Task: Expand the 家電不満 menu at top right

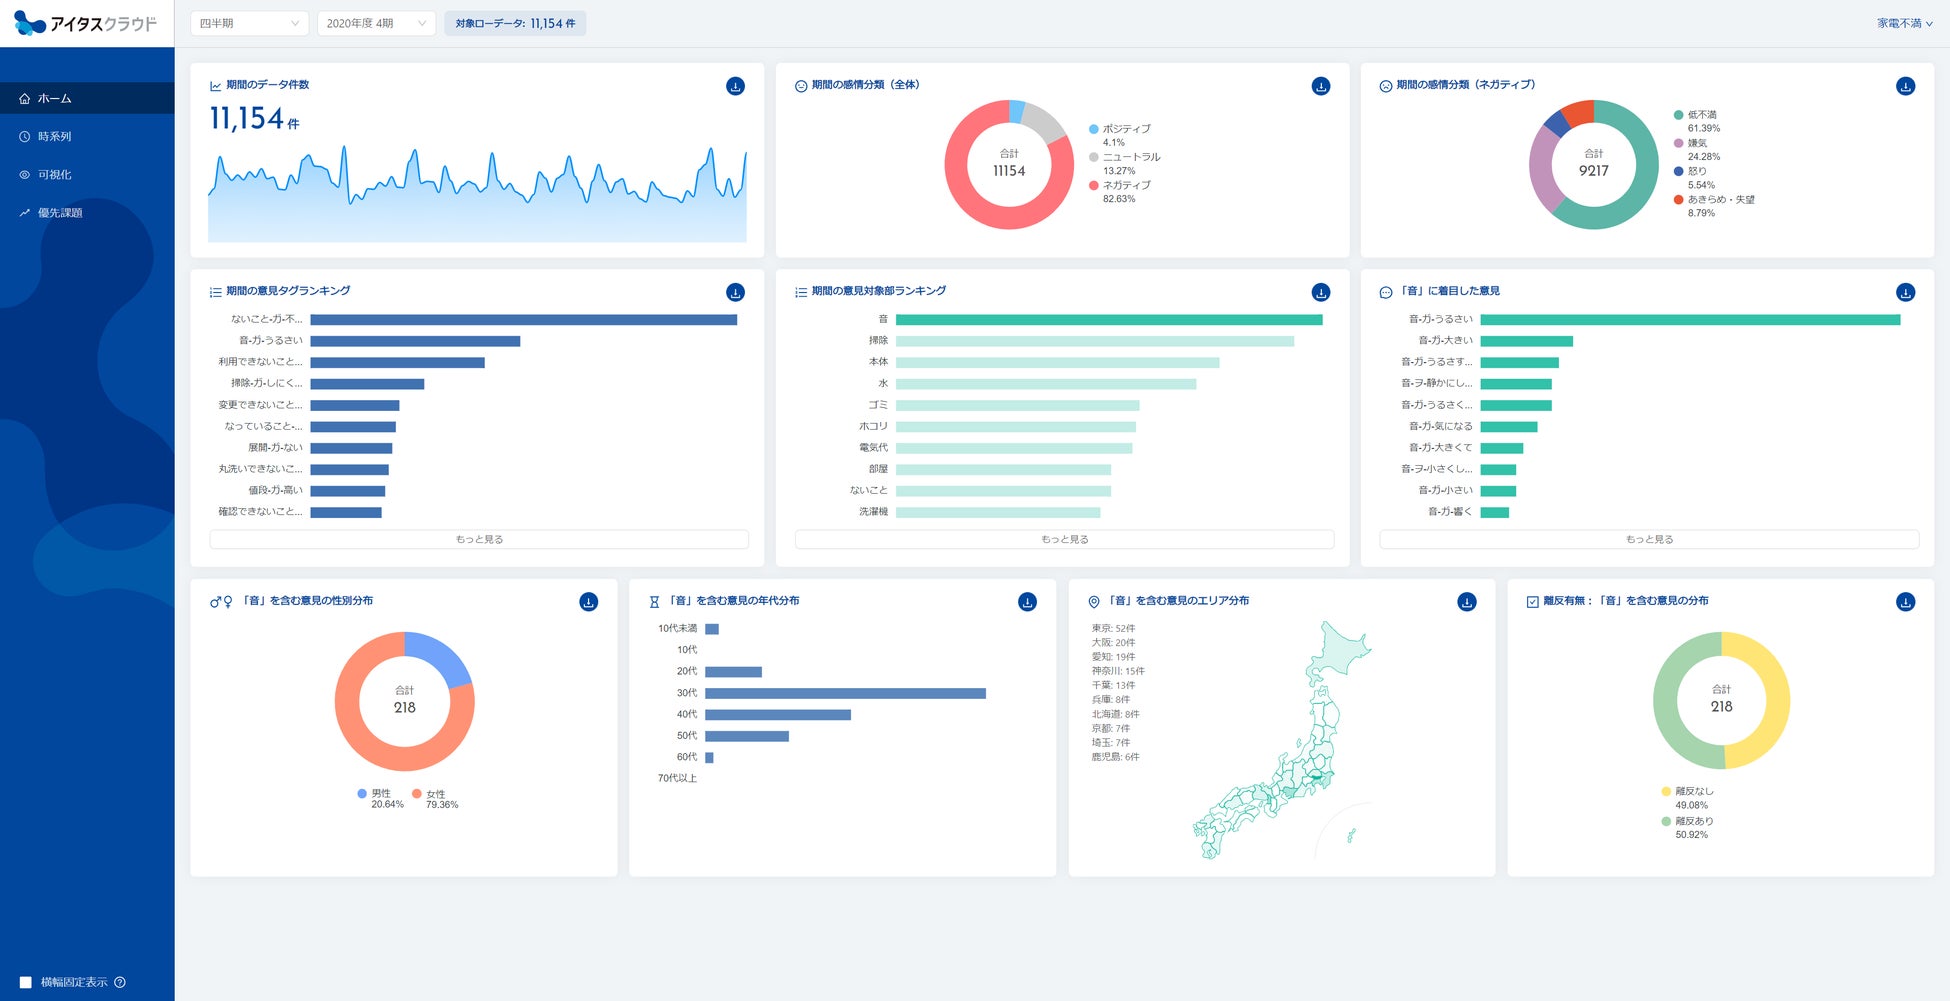Action: pyautogui.click(x=1904, y=23)
